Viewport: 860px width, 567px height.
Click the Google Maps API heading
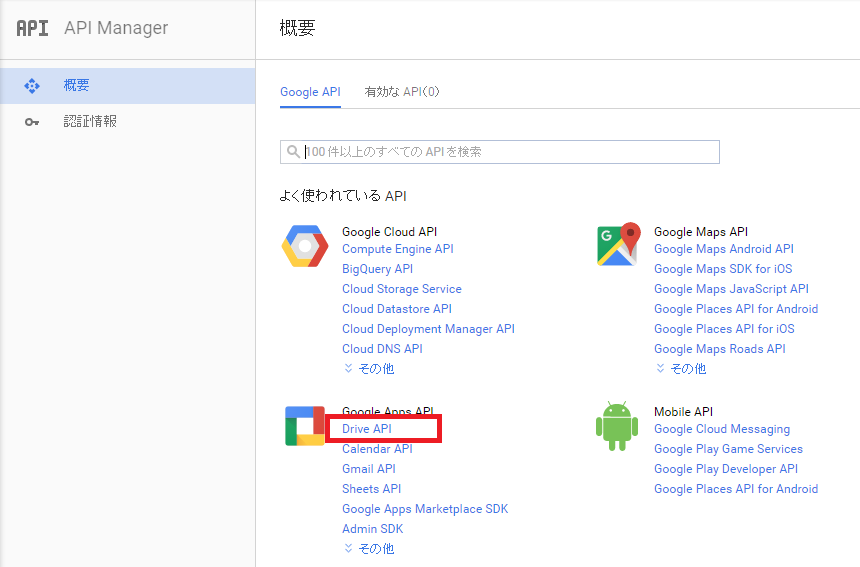click(x=700, y=232)
